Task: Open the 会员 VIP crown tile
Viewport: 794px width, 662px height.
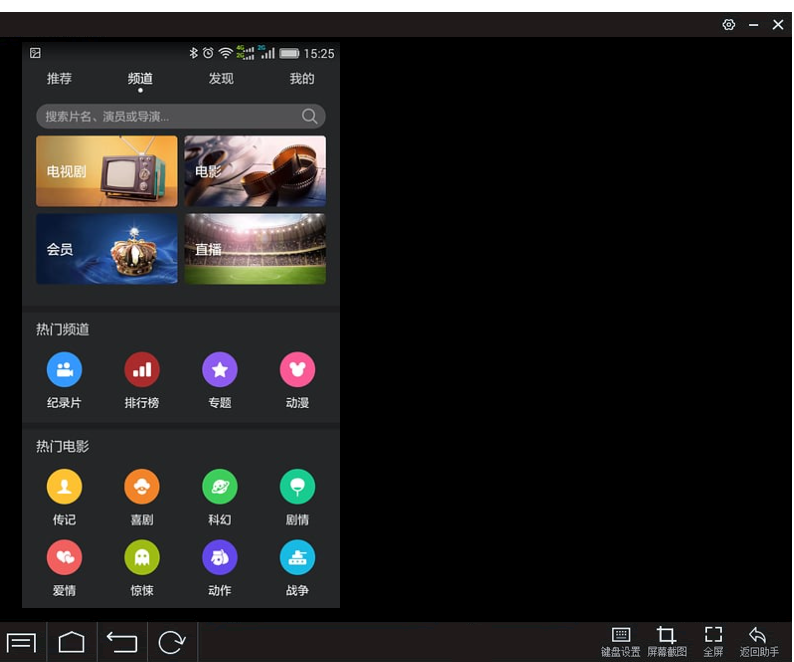Action: point(107,249)
